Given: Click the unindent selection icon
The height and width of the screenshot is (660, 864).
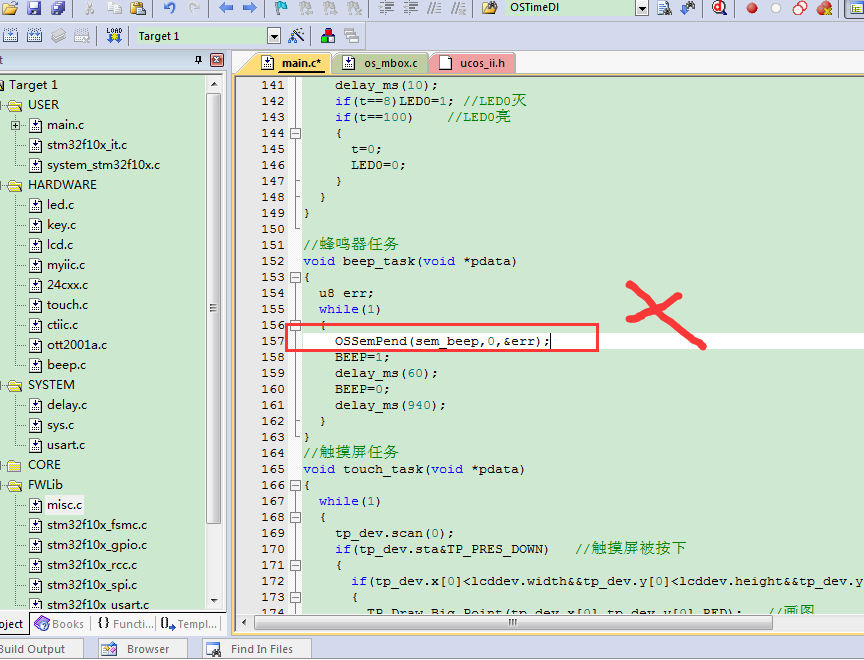Looking at the screenshot, I should [411, 8].
